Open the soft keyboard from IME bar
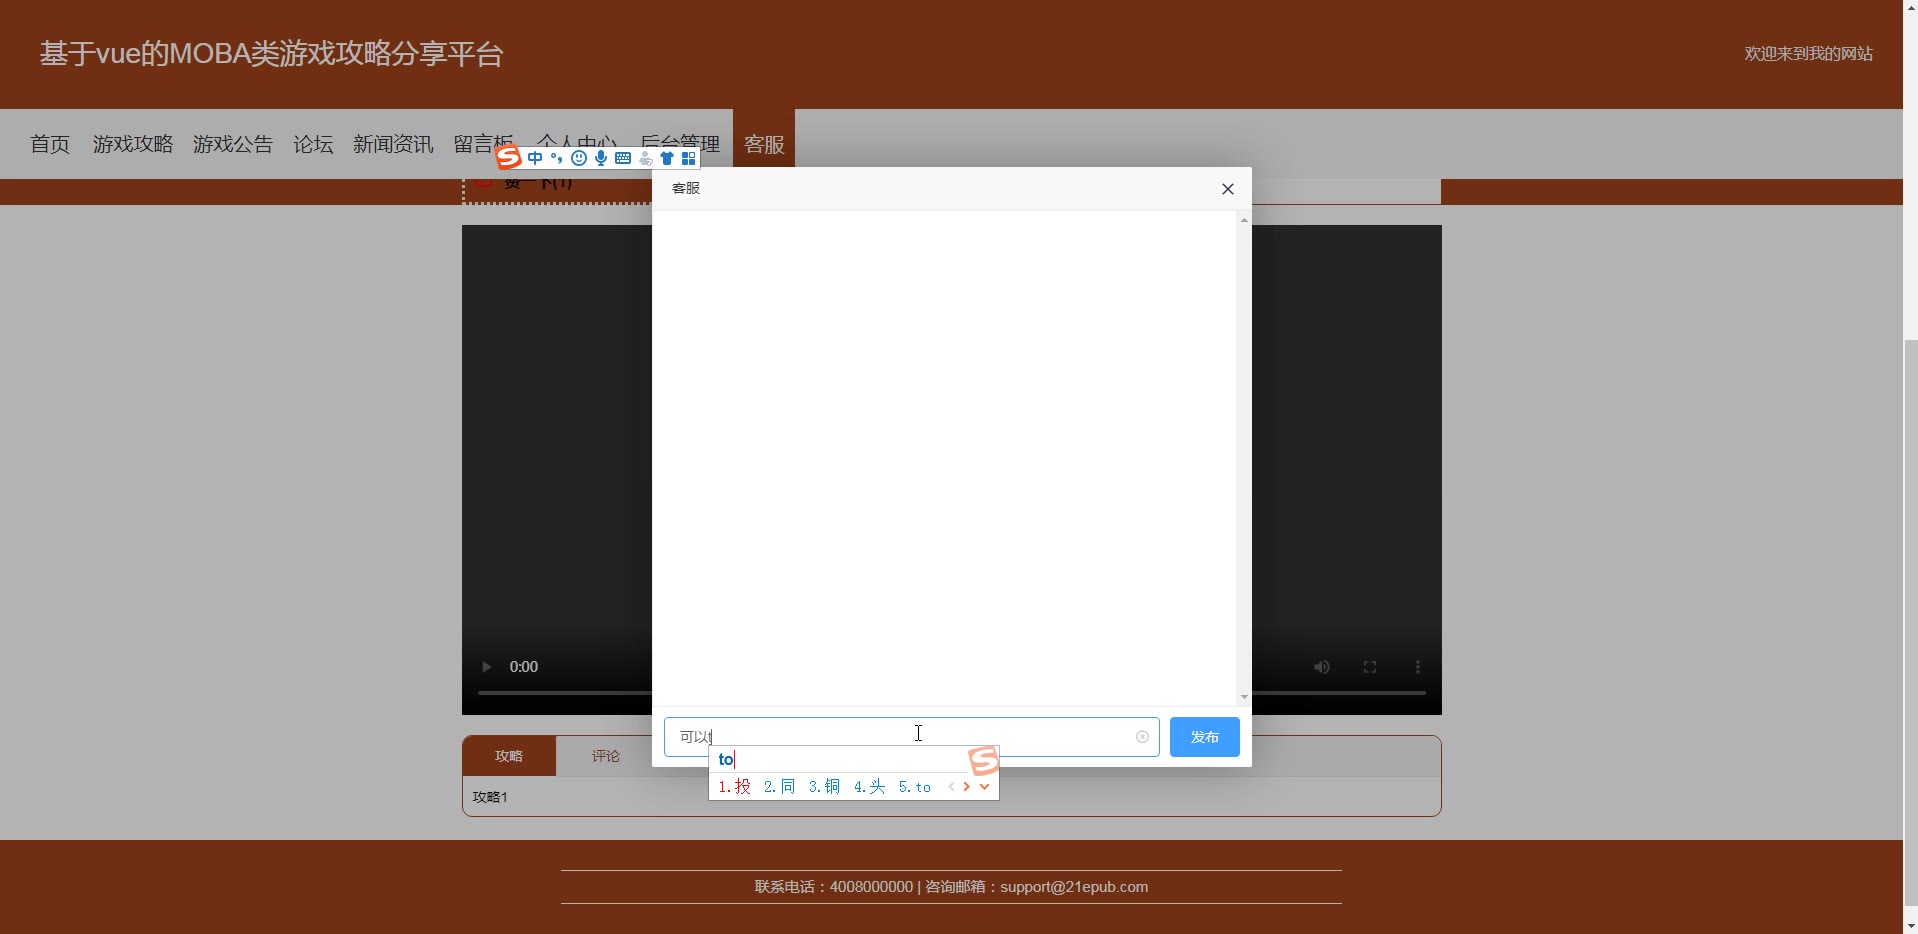The width and height of the screenshot is (1918, 934). [623, 158]
